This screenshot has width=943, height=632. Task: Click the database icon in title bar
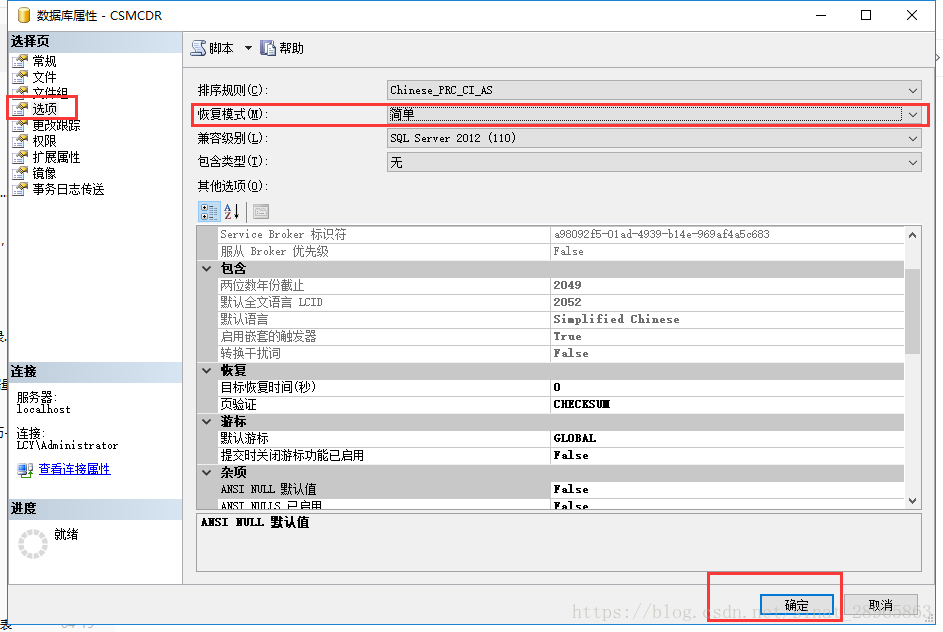[x=23, y=15]
